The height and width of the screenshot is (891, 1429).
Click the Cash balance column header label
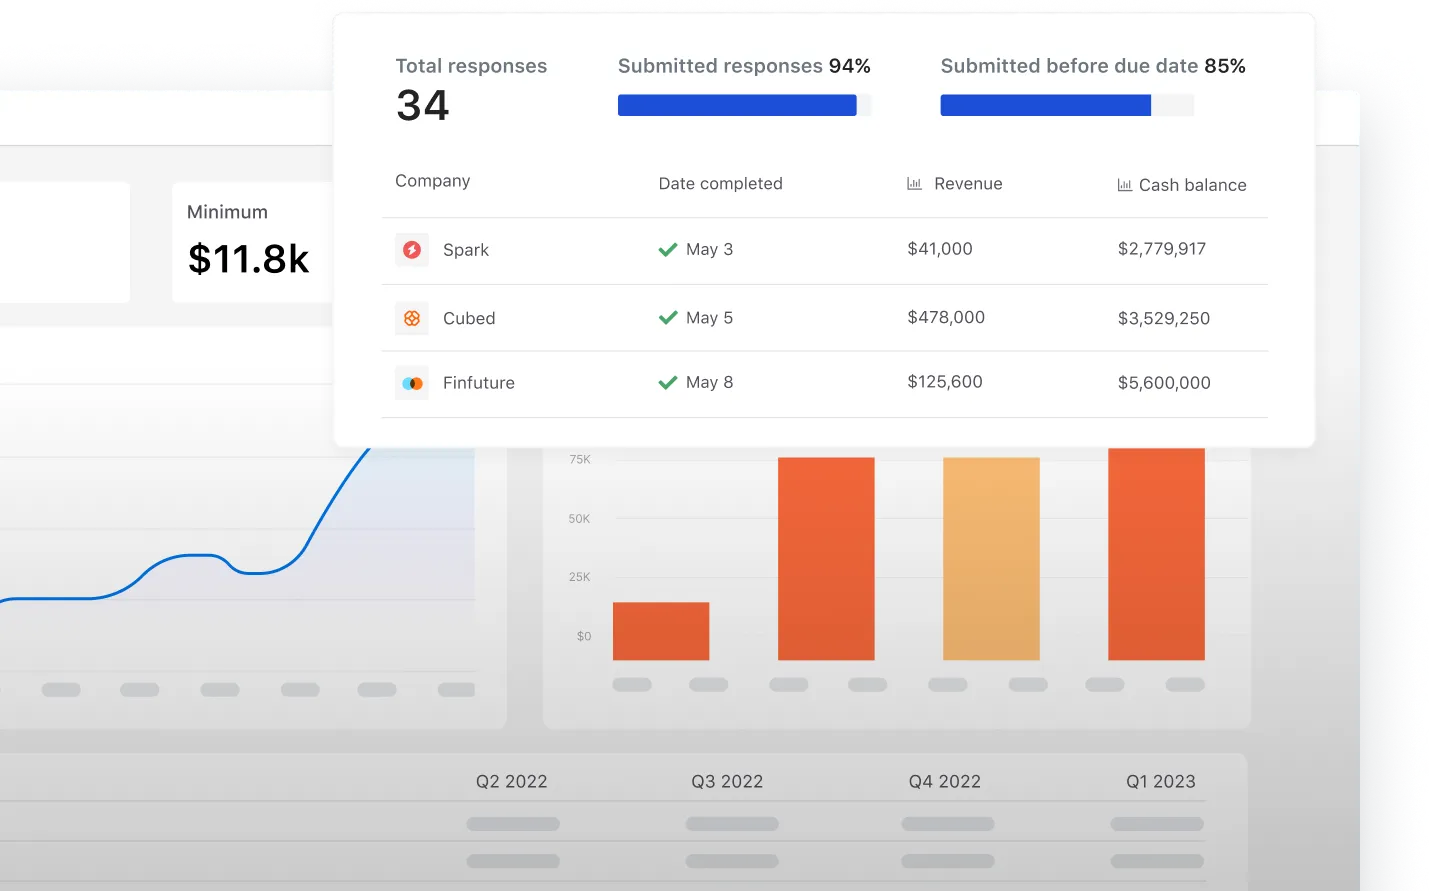tap(1192, 185)
